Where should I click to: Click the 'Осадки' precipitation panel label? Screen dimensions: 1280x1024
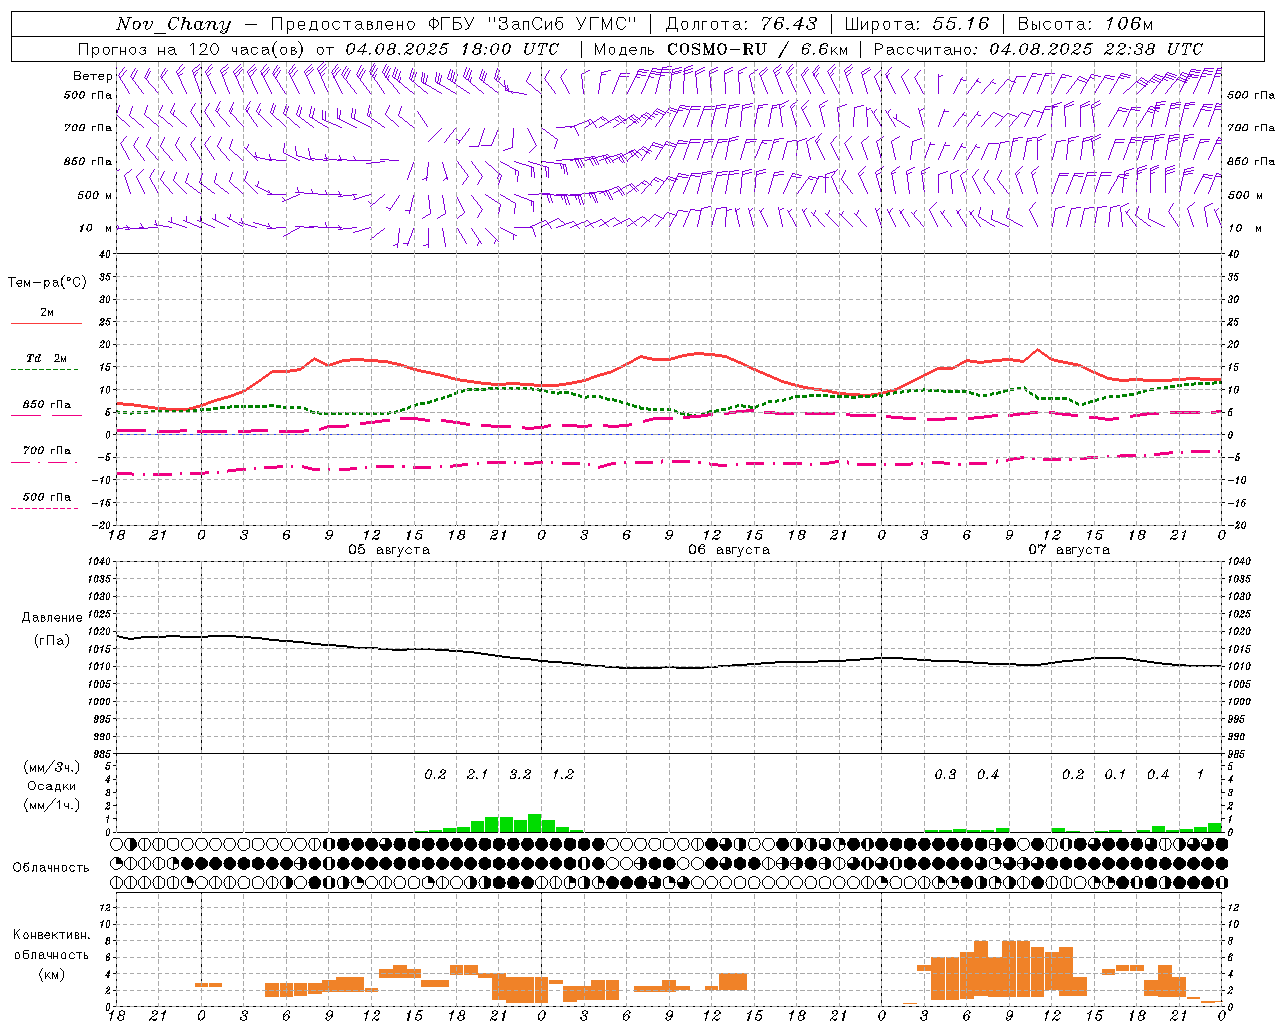click(51, 786)
